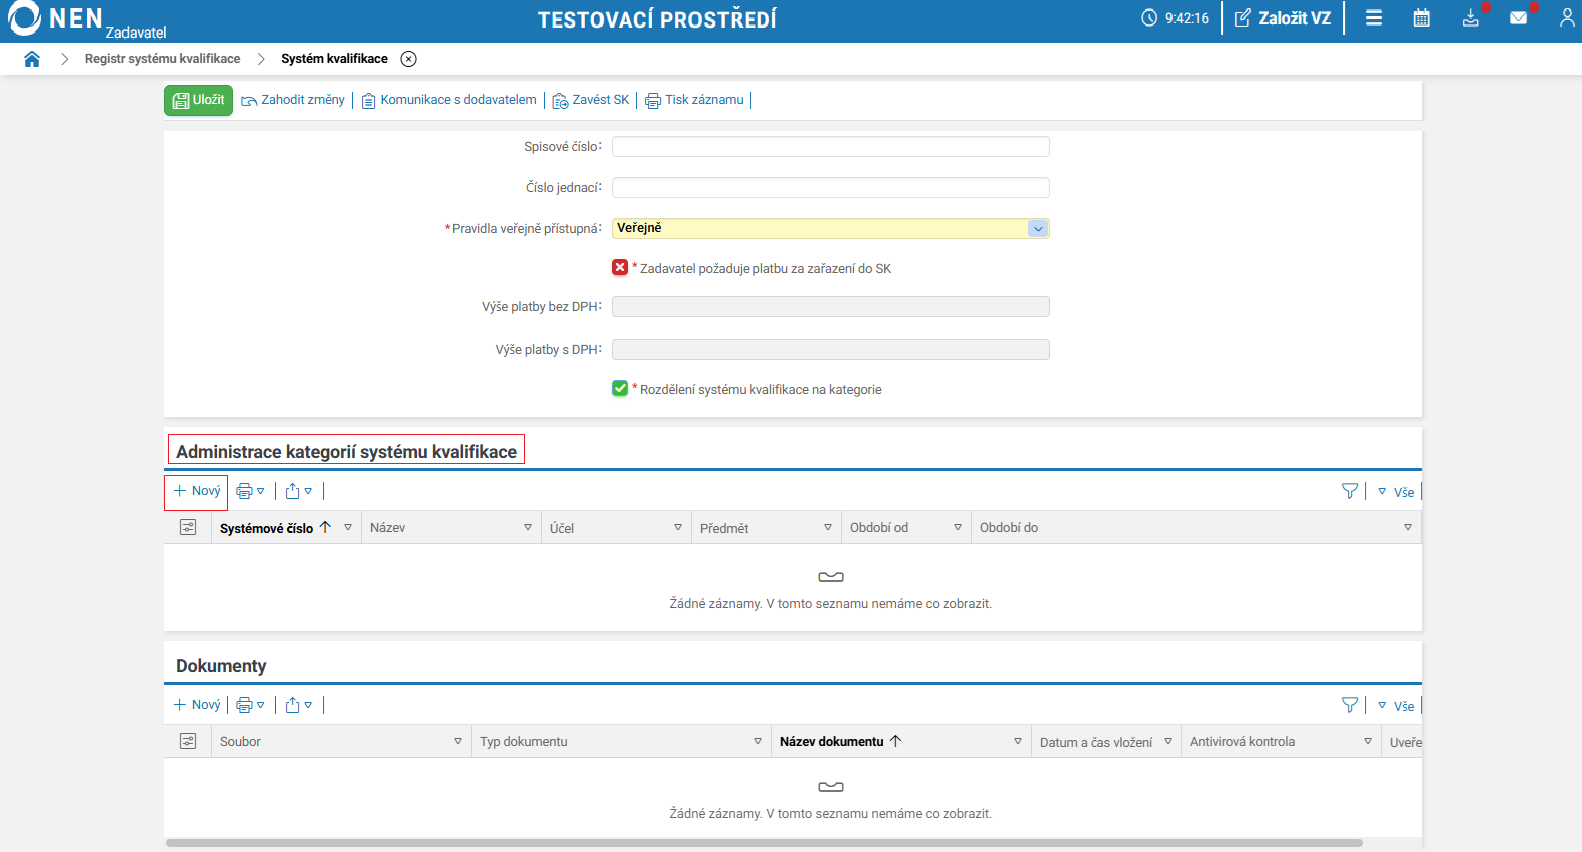
Task: Open Datum a čas vložení filter arrow
Action: pos(1168,741)
